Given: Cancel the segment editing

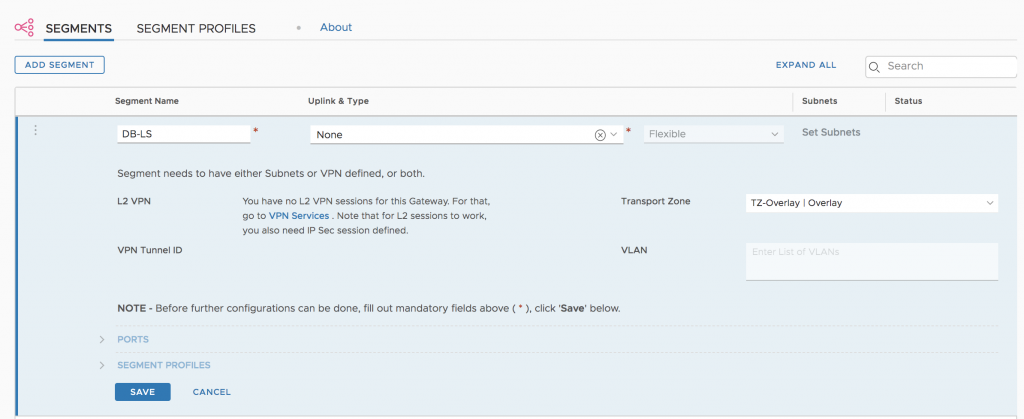Looking at the screenshot, I should (212, 392).
